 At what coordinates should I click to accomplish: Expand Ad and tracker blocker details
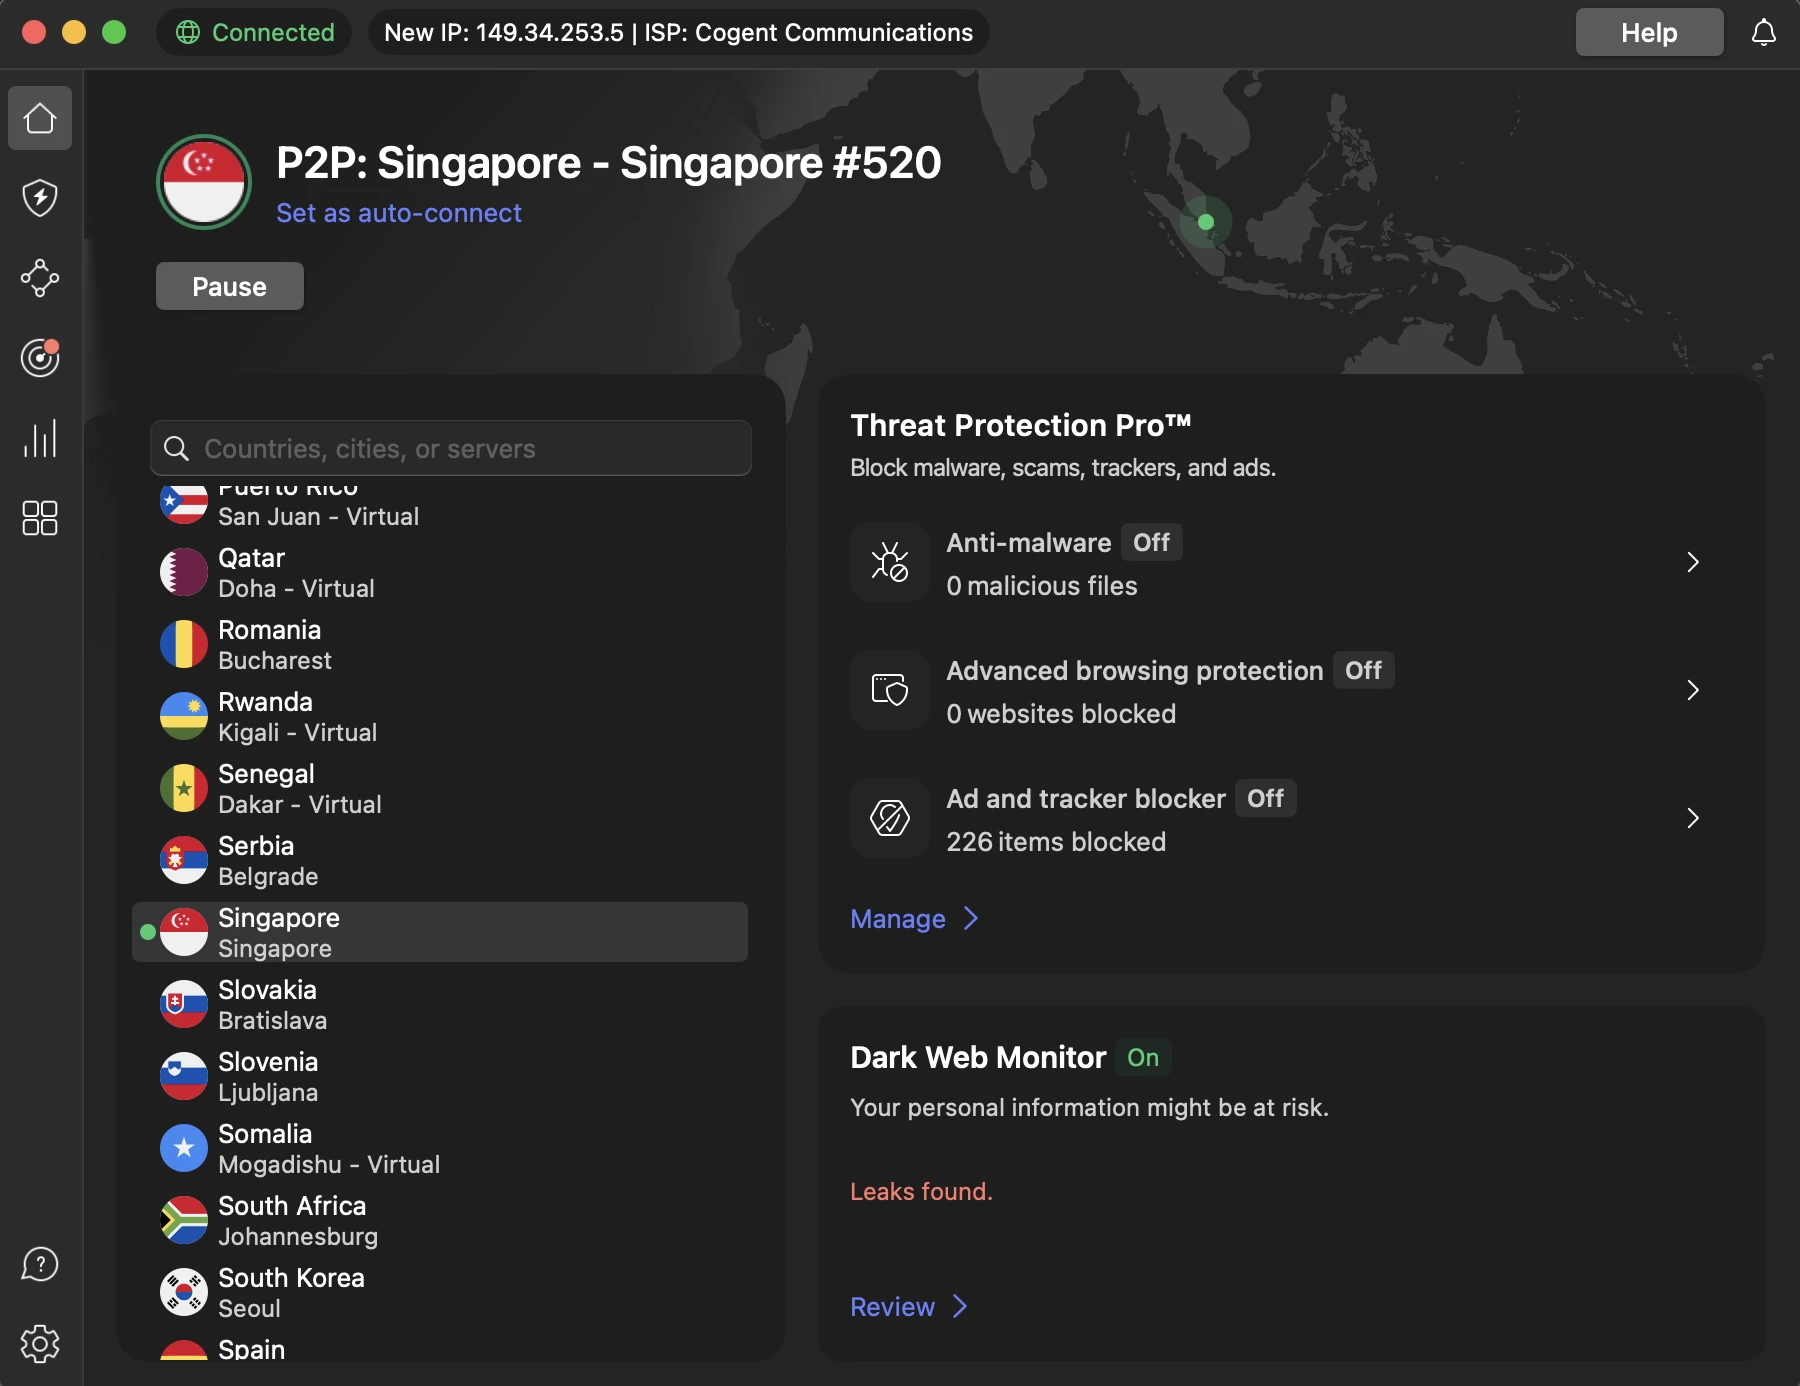click(1692, 818)
